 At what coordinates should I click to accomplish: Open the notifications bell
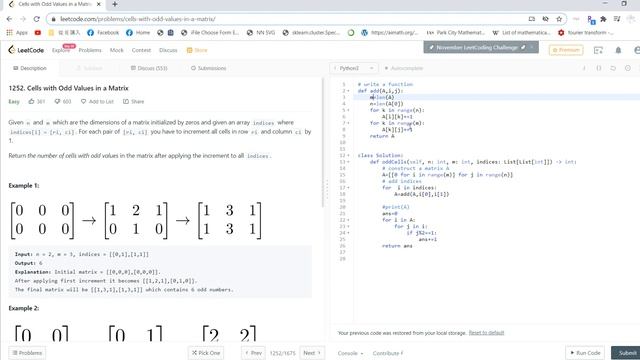[x=618, y=50]
